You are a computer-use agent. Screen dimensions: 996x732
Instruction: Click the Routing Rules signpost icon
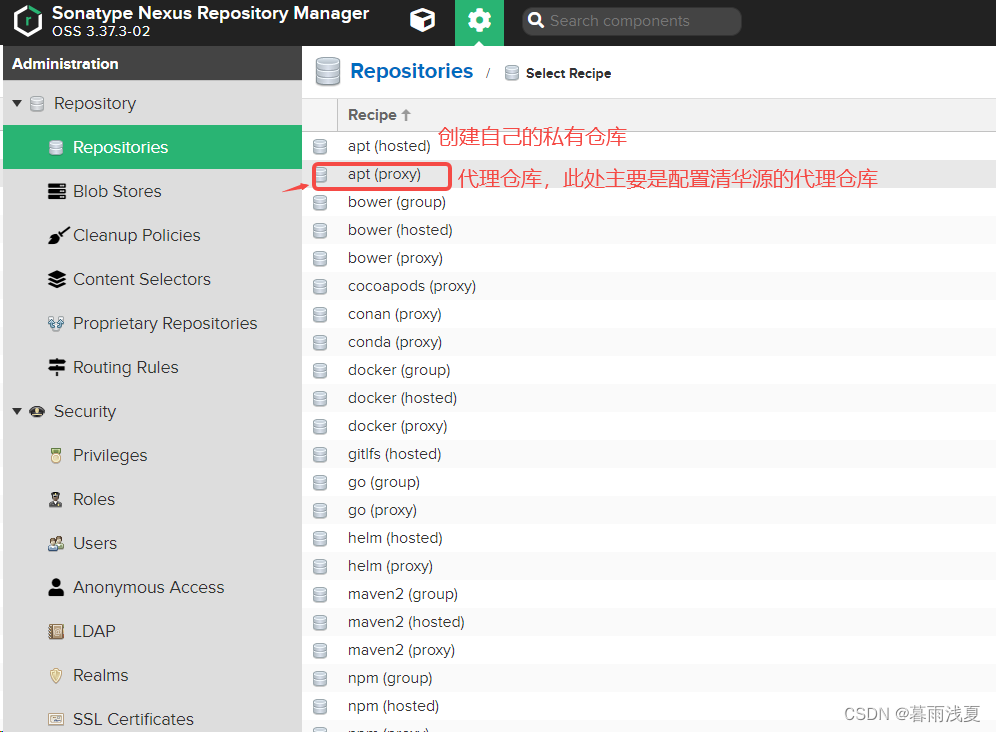click(x=57, y=368)
